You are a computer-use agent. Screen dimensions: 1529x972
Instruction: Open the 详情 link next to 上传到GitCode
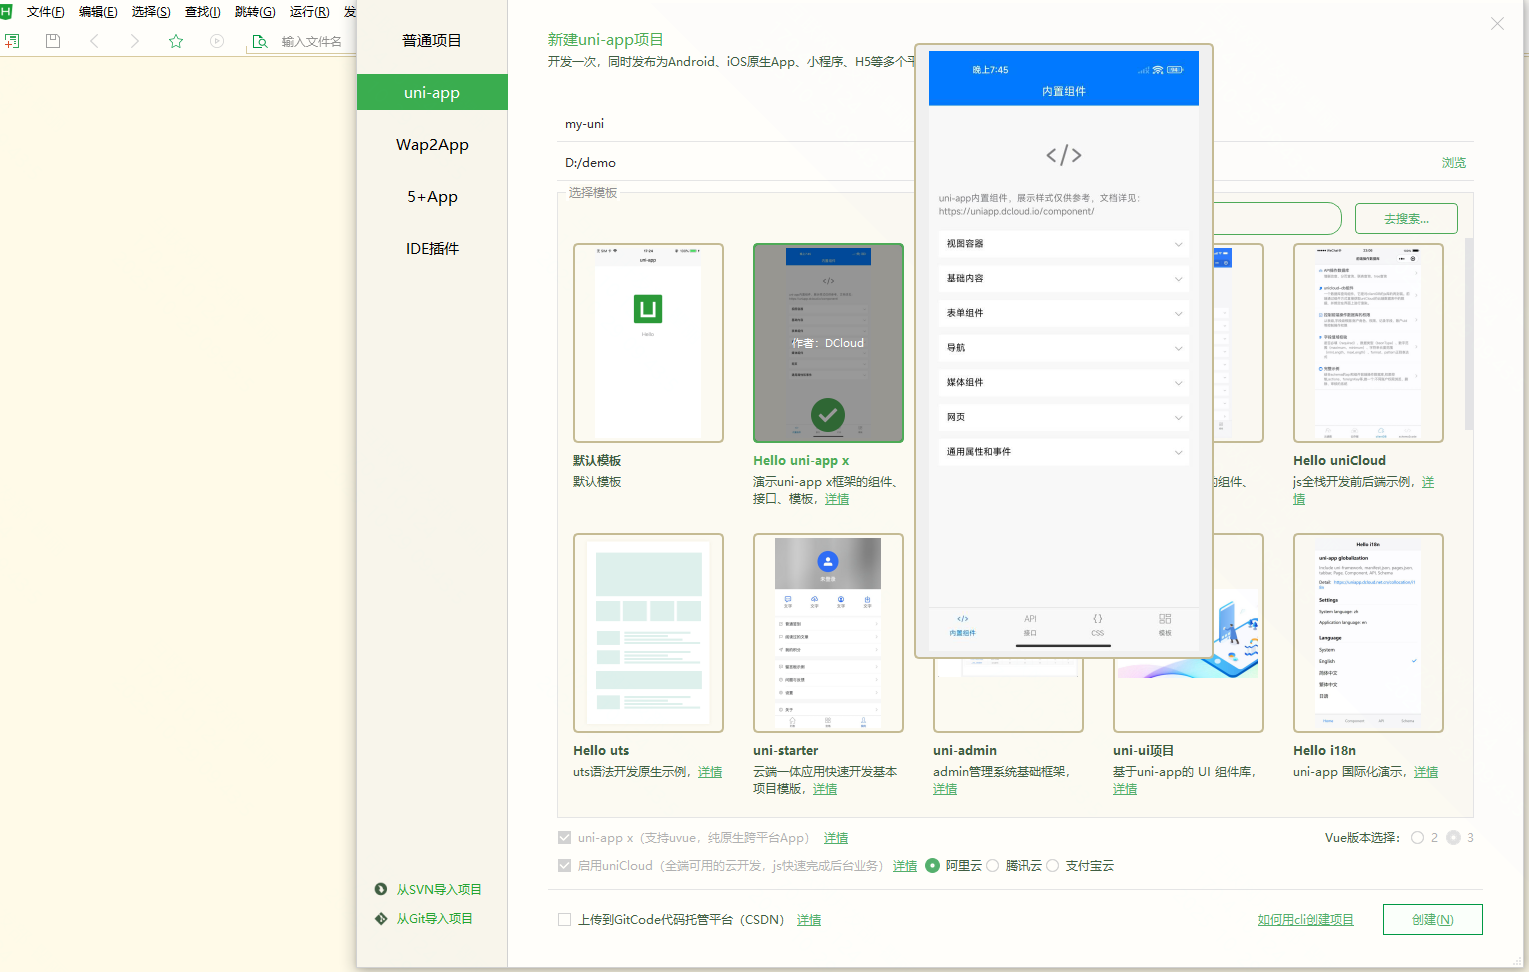(x=809, y=920)
